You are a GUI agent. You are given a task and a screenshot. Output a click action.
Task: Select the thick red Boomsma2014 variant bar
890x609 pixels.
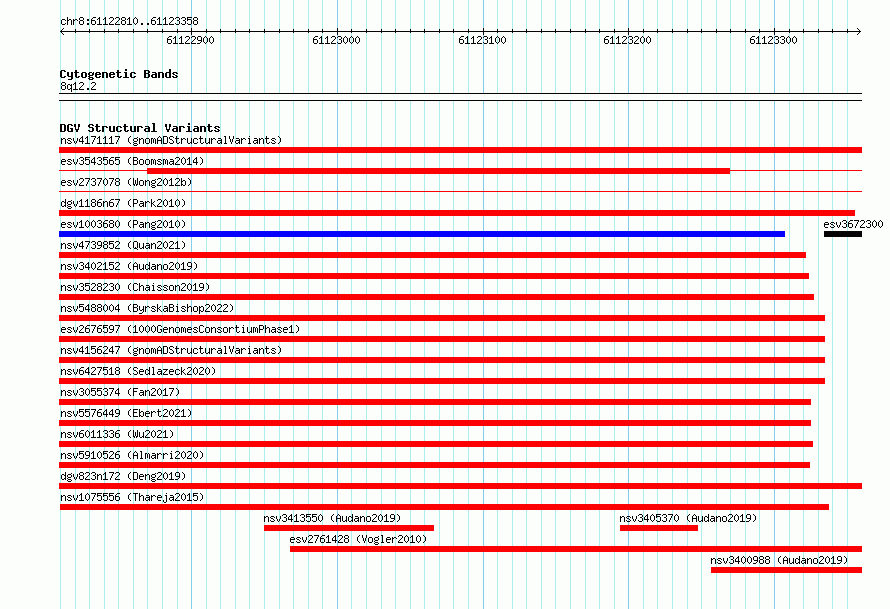(438, 171)
